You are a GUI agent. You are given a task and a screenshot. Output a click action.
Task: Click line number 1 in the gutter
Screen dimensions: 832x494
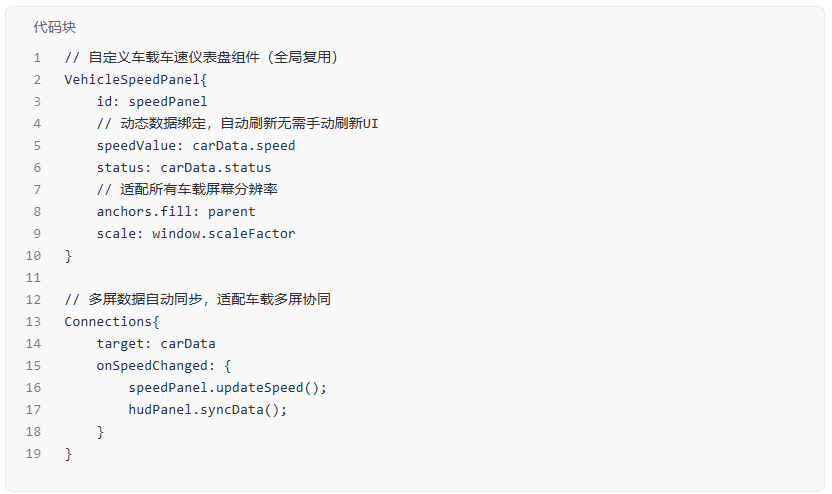[x=37, y=57]
